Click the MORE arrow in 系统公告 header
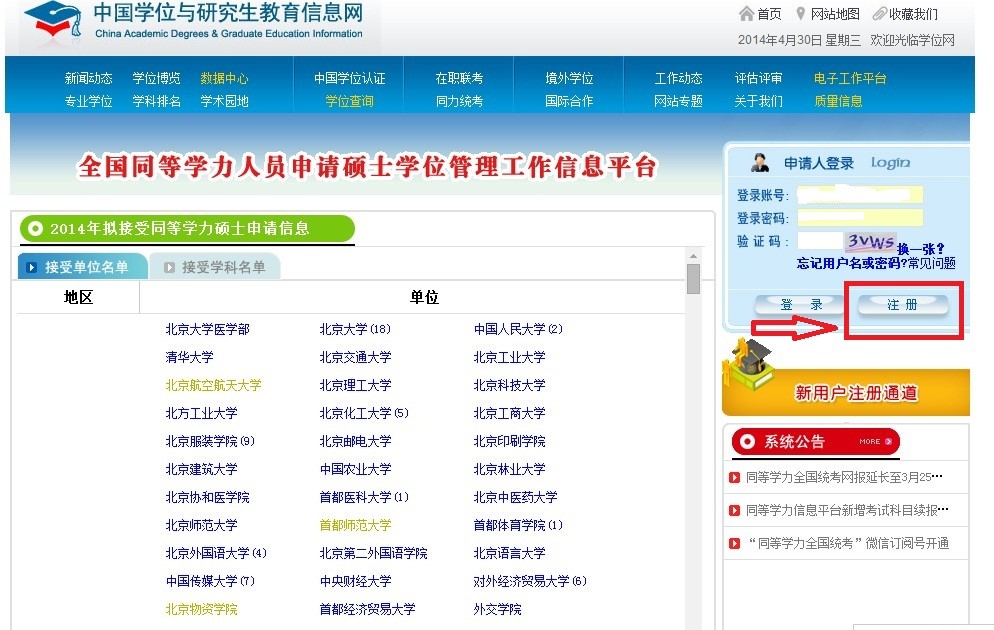The width and height of the screenshot is (994, 630). [888, 441]
